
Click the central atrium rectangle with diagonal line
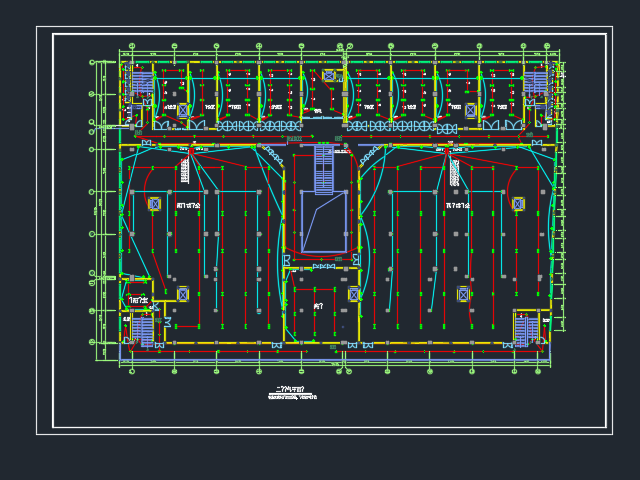pos(324,222)
